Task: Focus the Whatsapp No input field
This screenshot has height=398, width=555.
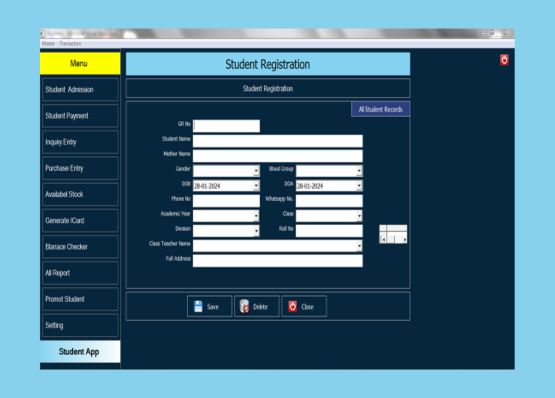Action: coord(329,201)
